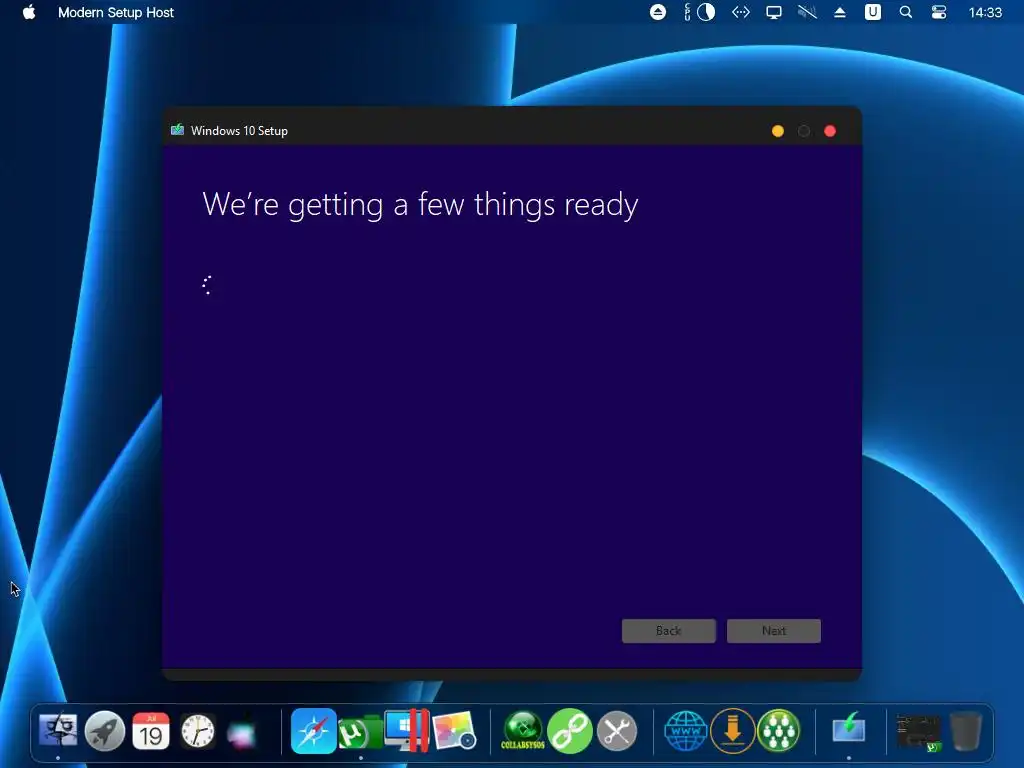Open the Trash in the dock
1024x768 pixels.
click(966, 731)
